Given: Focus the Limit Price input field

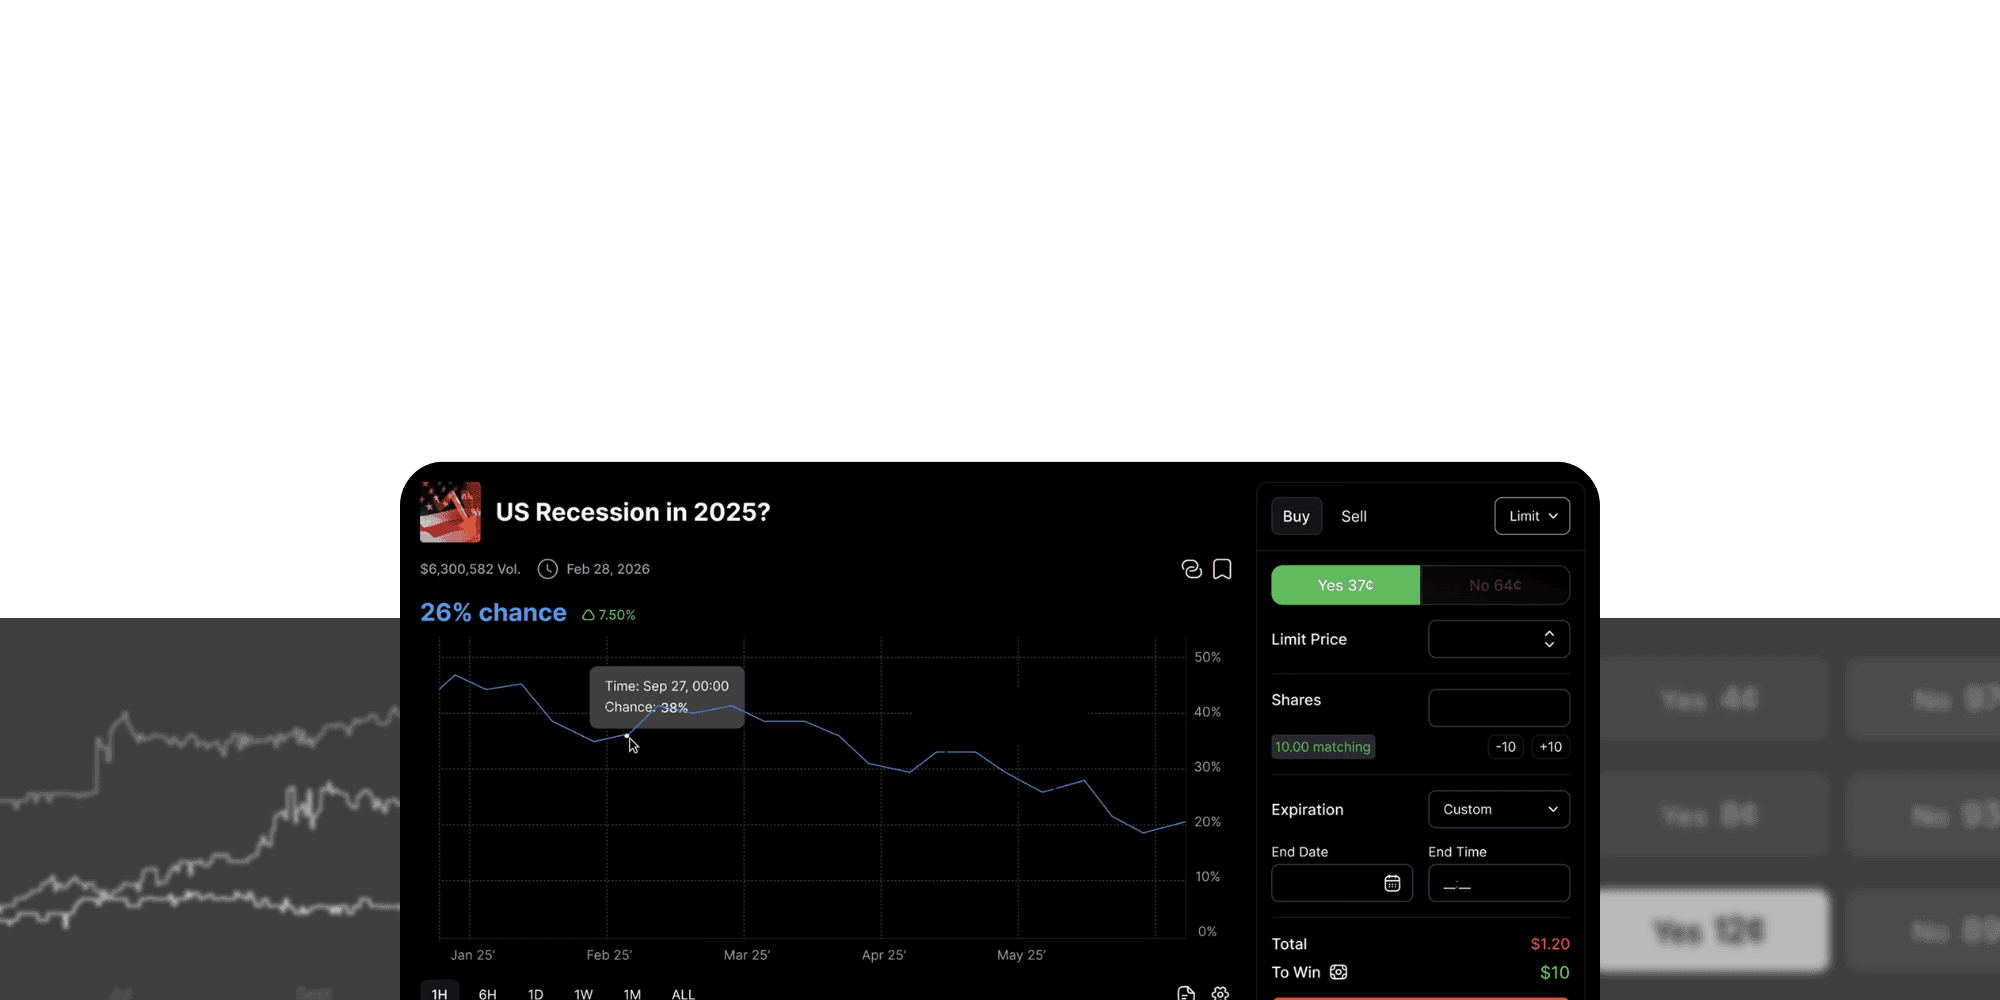Looking at the screenshot, I should 1499,639.
